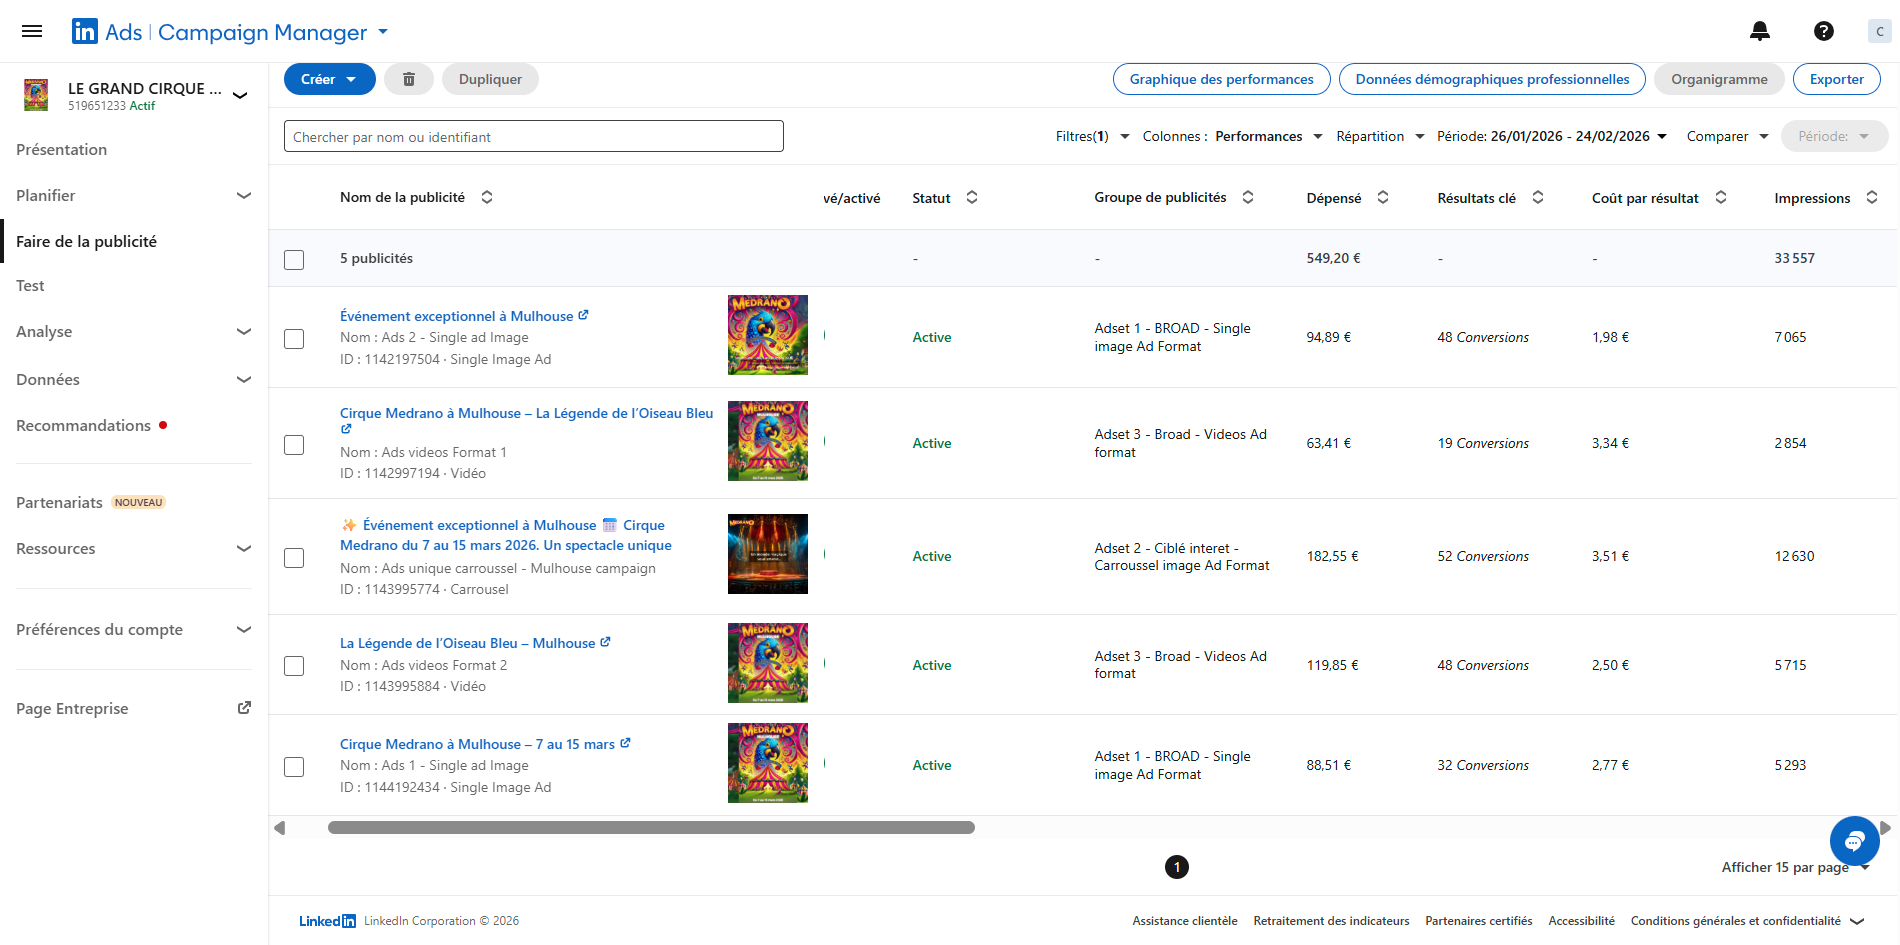Go to page 1 of results
The height and width of the screenshot is (945, 1900).
pos(1177,867)
